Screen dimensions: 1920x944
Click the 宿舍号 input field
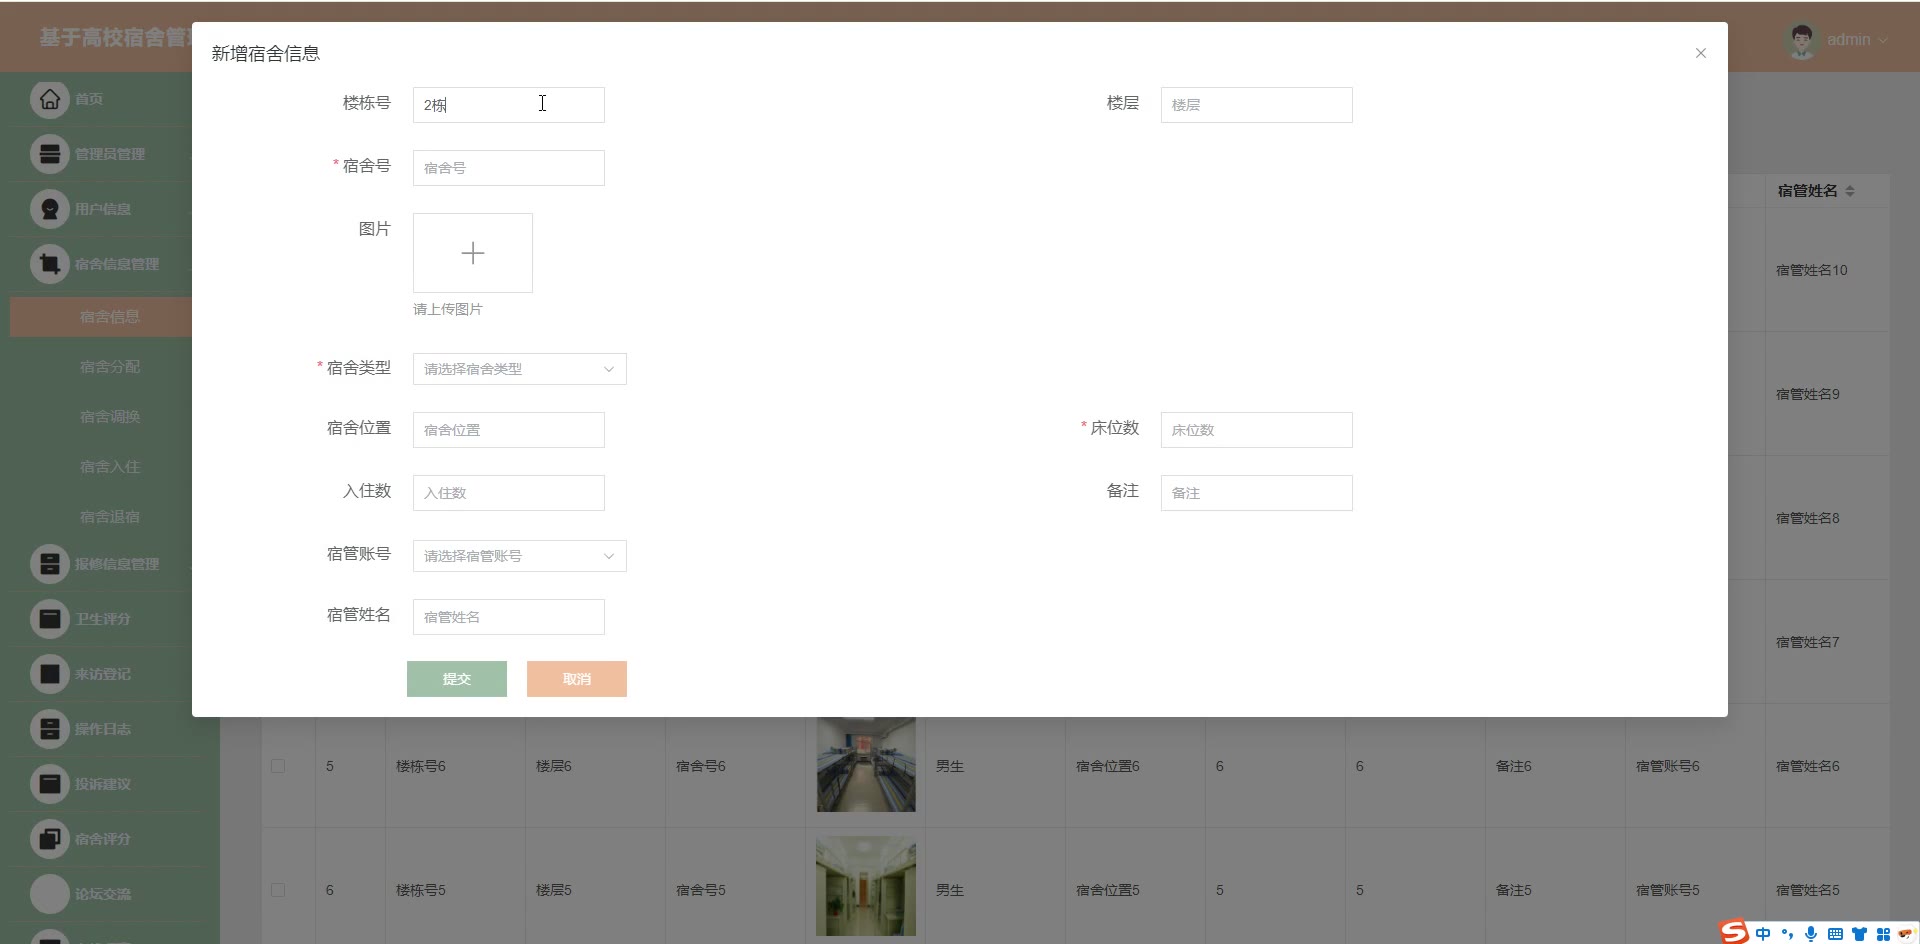point(509,168)
